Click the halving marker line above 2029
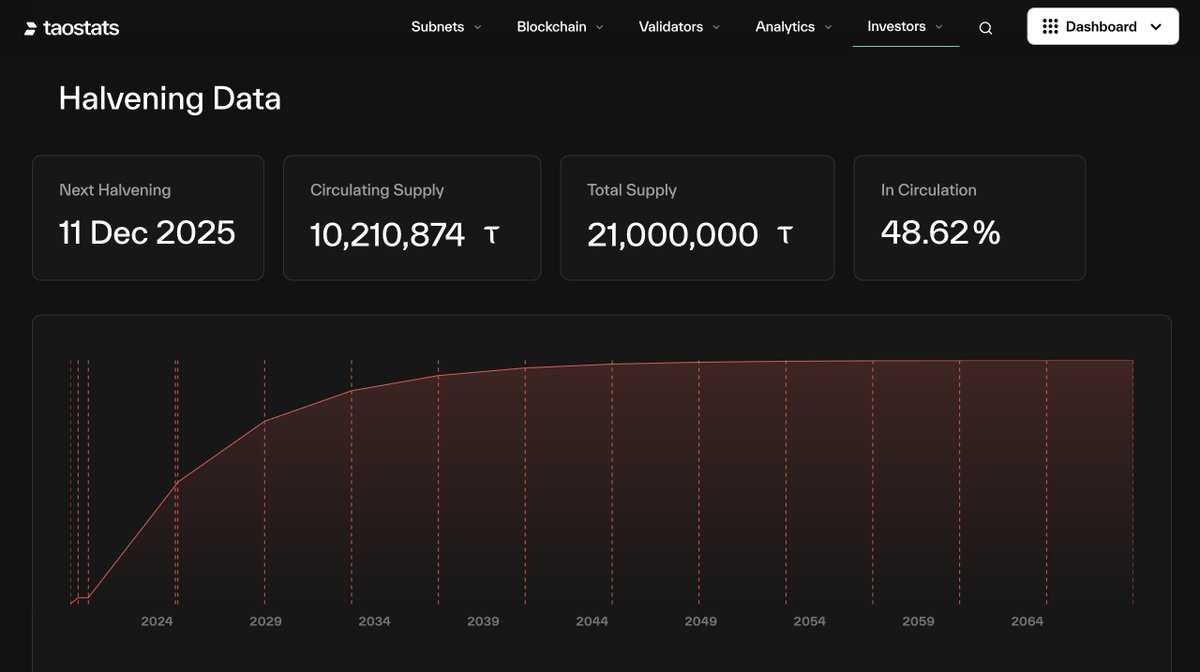1200x672 pixels. click(265, 480)
